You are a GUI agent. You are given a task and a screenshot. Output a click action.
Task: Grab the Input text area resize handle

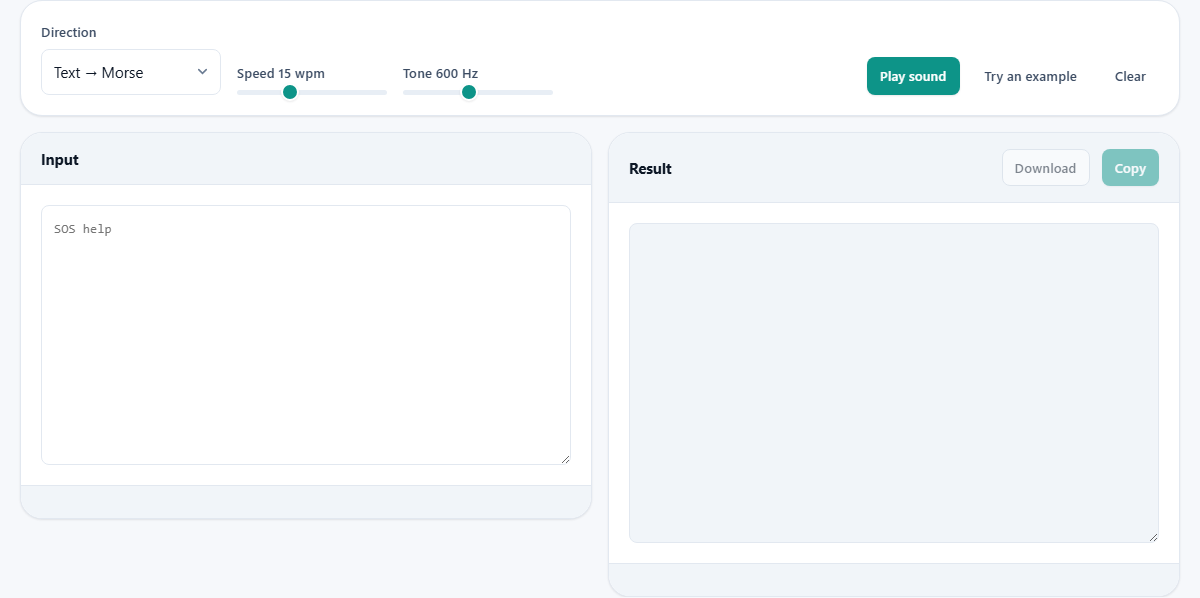[x=565, y=459]
